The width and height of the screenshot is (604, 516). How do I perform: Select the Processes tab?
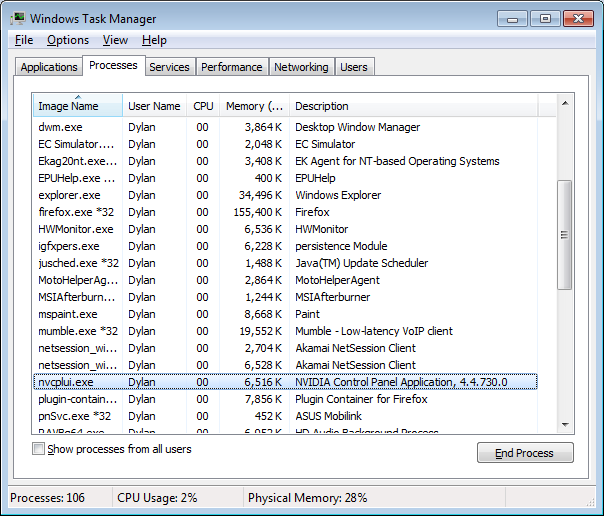coord(113,65)
